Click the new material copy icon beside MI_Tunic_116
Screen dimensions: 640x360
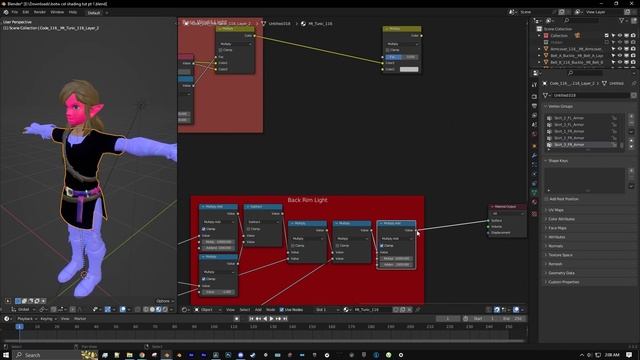click(402, 310)
